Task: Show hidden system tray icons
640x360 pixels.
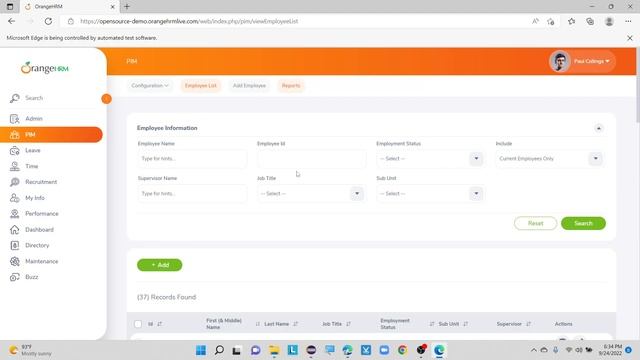Action: point(533,350)
